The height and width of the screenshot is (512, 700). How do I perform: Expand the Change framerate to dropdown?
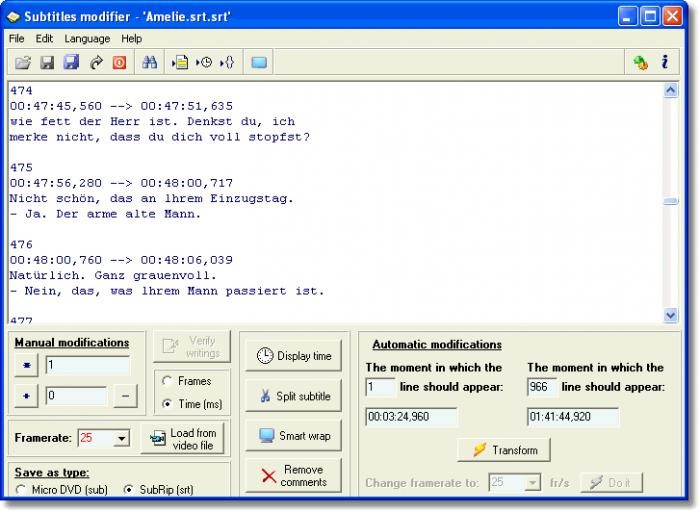tap(532, 483)
